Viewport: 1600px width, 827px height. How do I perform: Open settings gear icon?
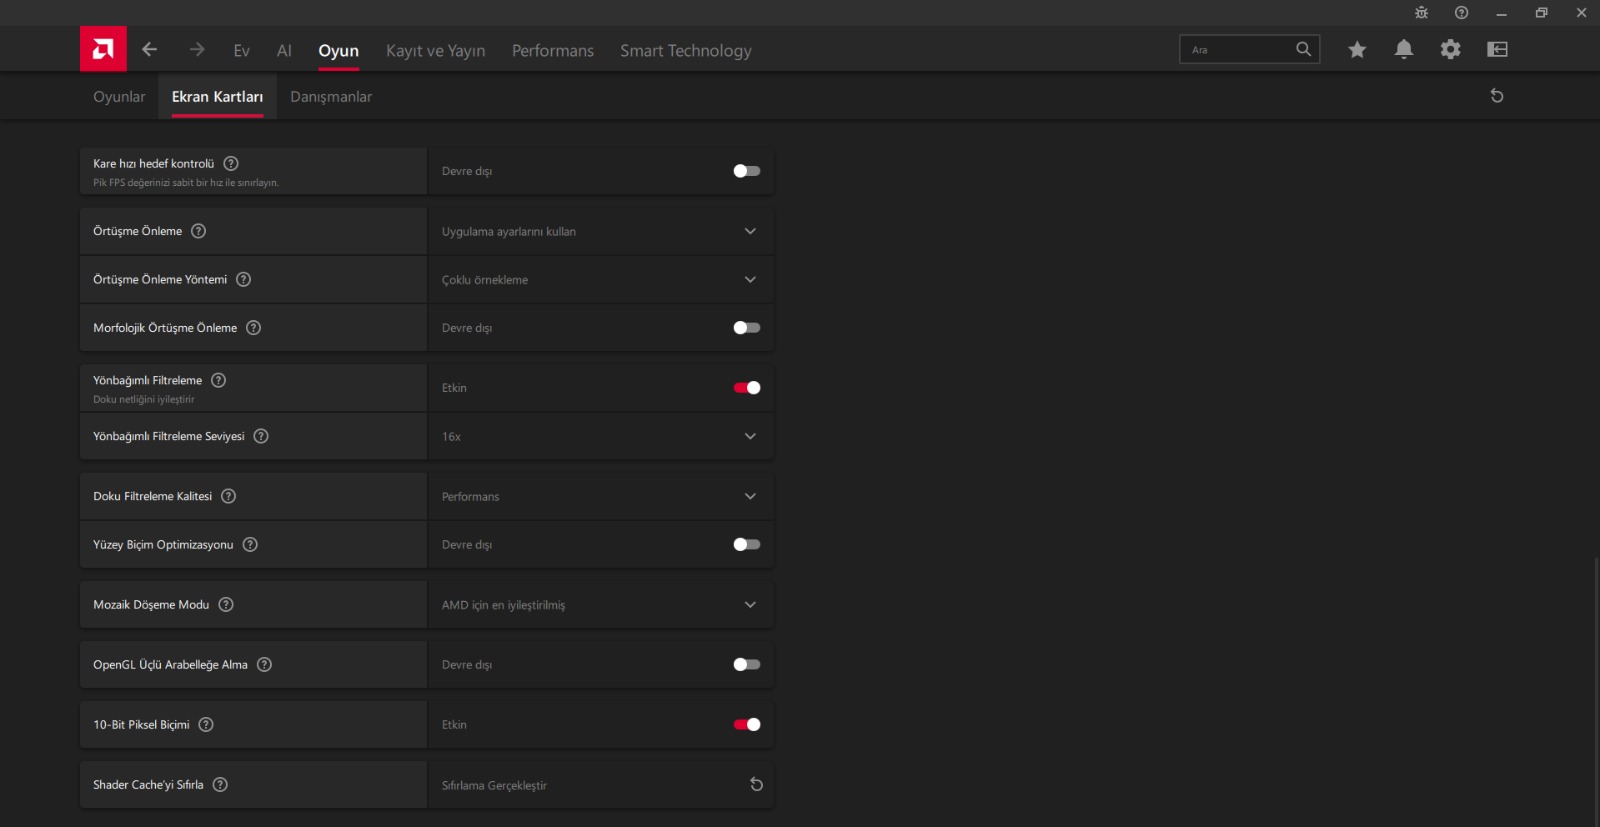point(1450,50)
